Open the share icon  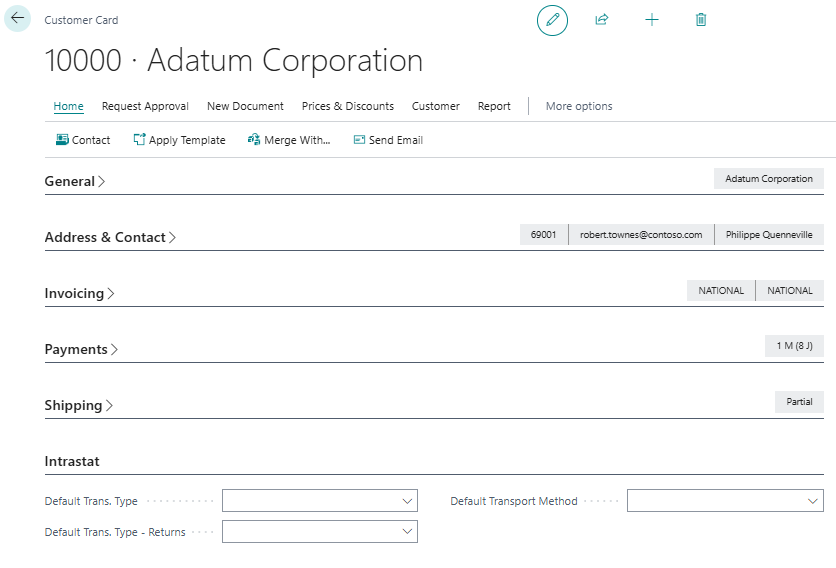point(601,20)
